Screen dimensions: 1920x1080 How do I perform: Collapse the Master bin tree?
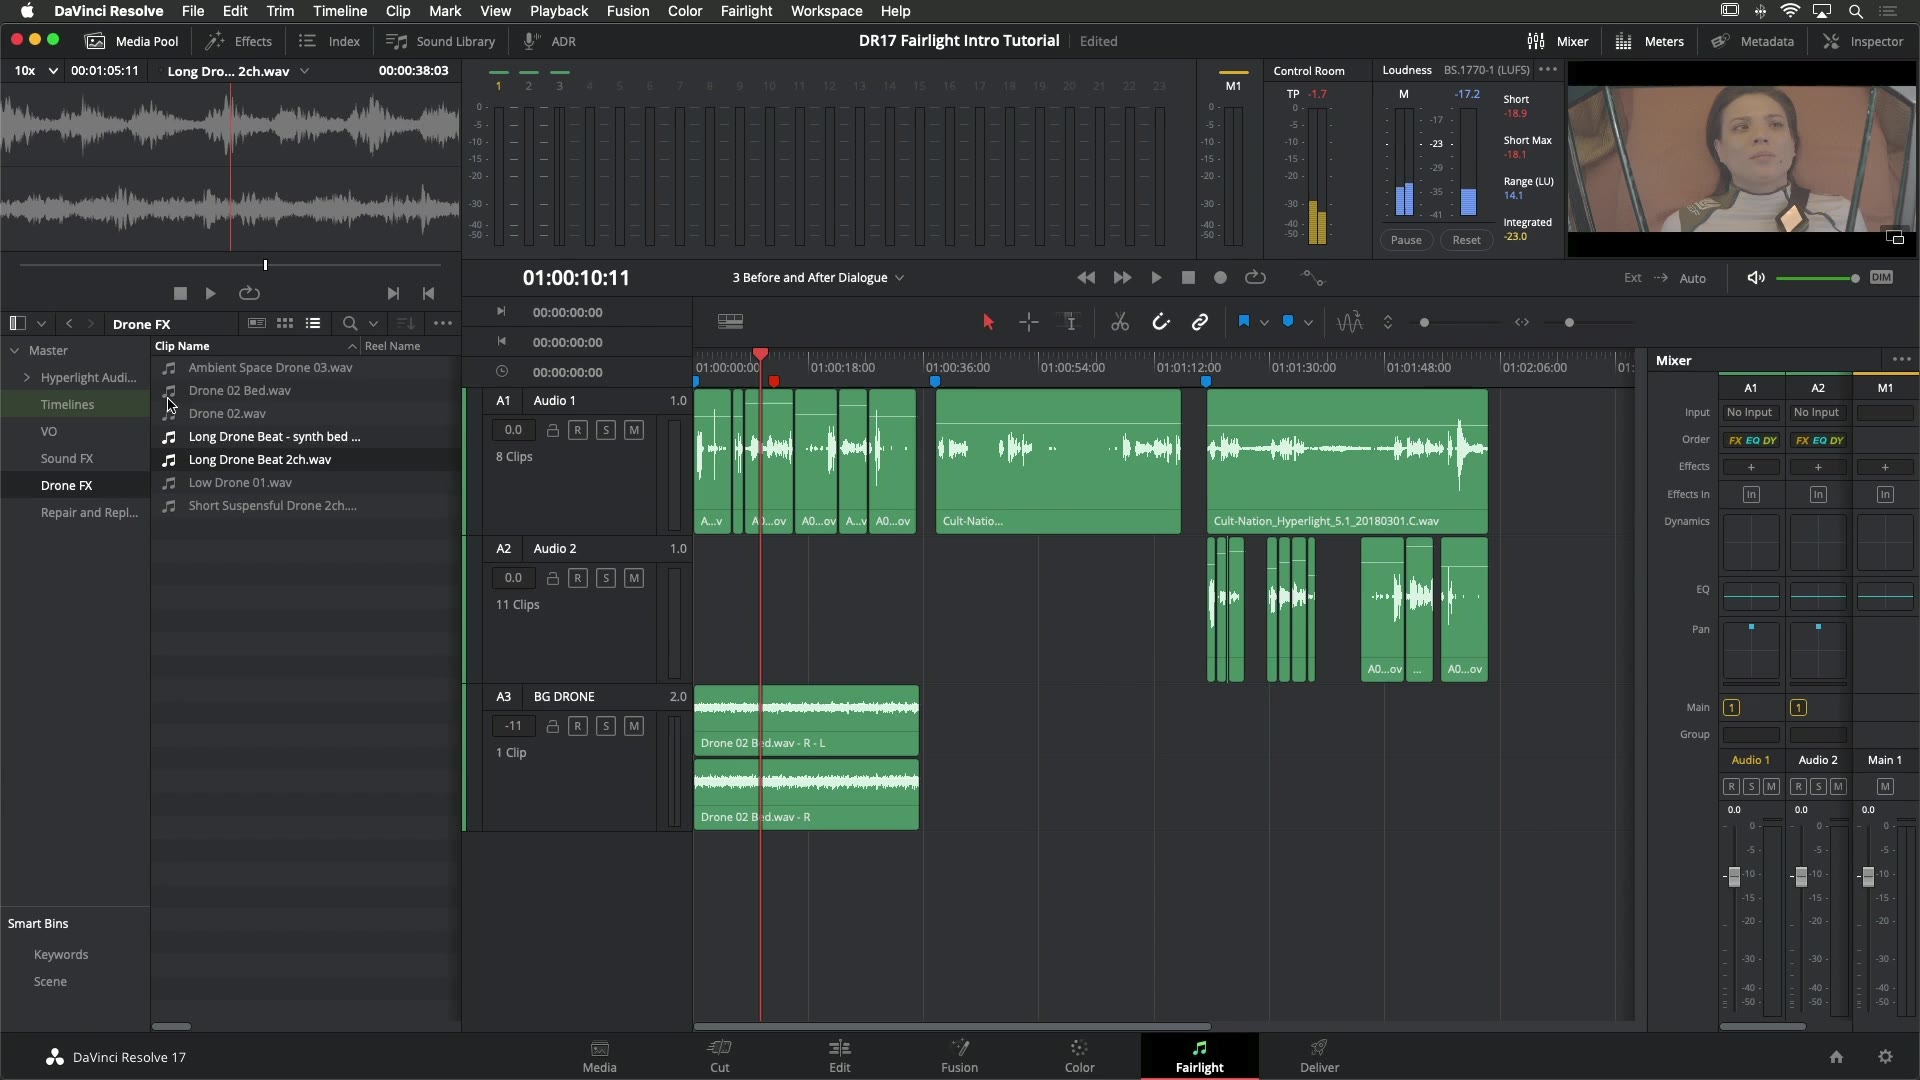(15, 351)
